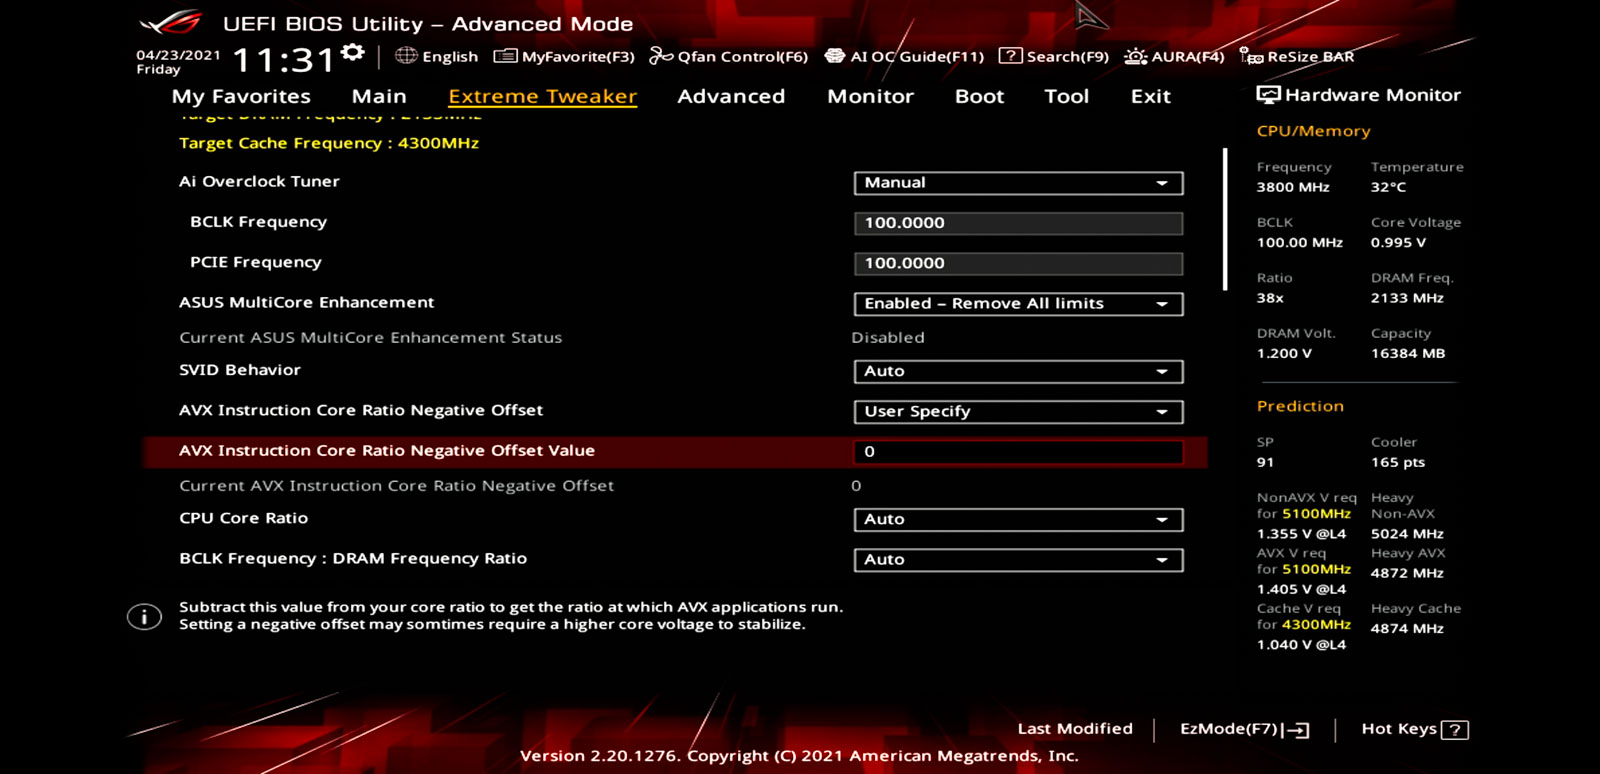Image resolution: width=1600 pixels, height=774 pixels.
Task: Click the date 04/23/2021 Friday
Action: tap(178, 62)
